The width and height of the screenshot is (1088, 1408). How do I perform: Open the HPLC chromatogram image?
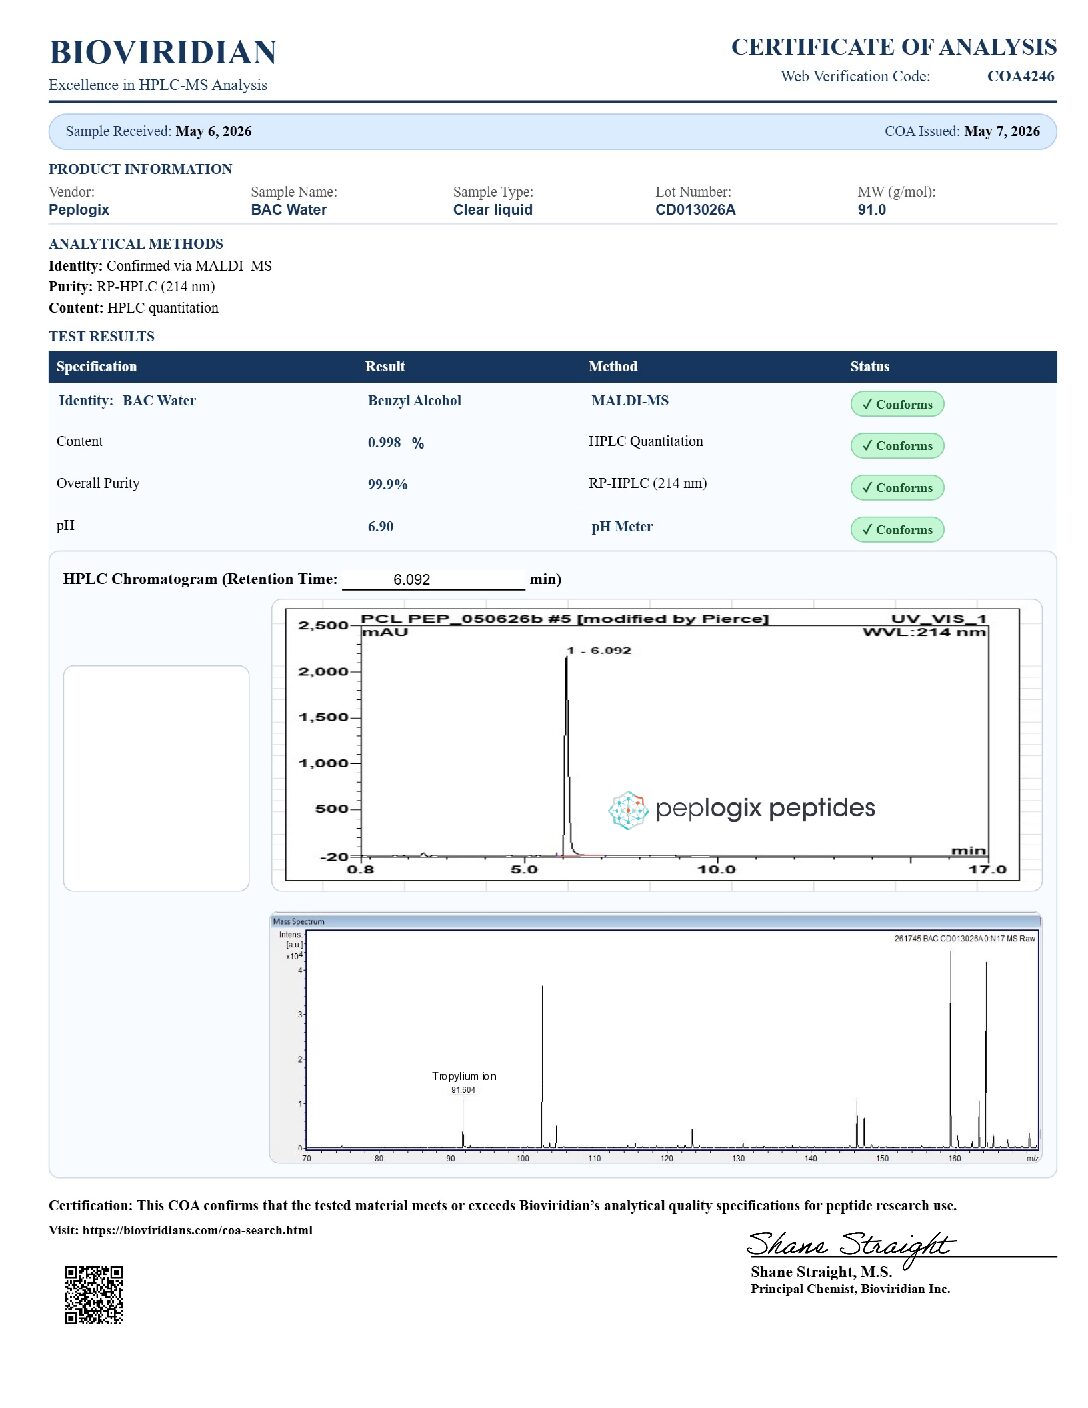657,745
